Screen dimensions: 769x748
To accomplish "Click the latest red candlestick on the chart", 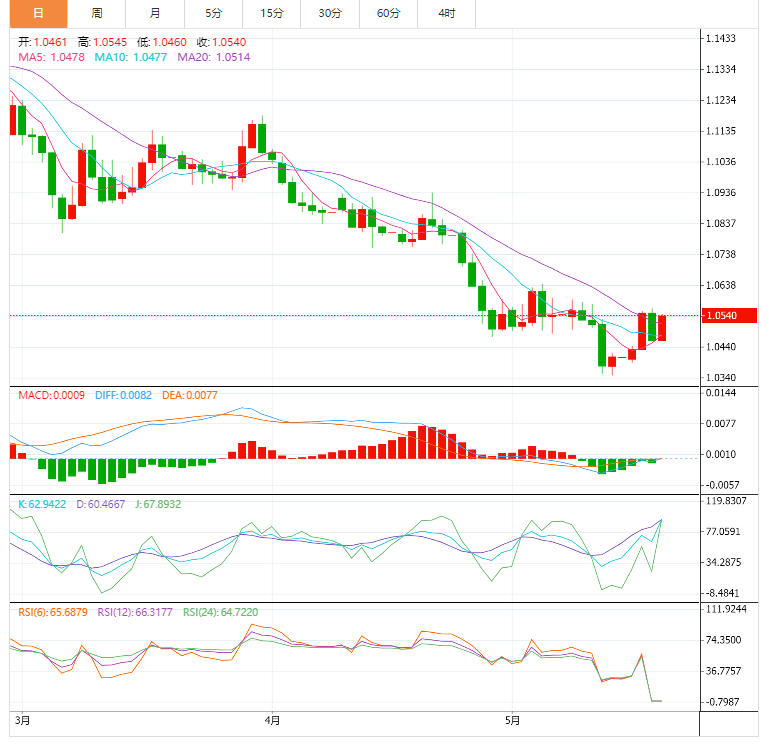I will [x=662, y=328].
